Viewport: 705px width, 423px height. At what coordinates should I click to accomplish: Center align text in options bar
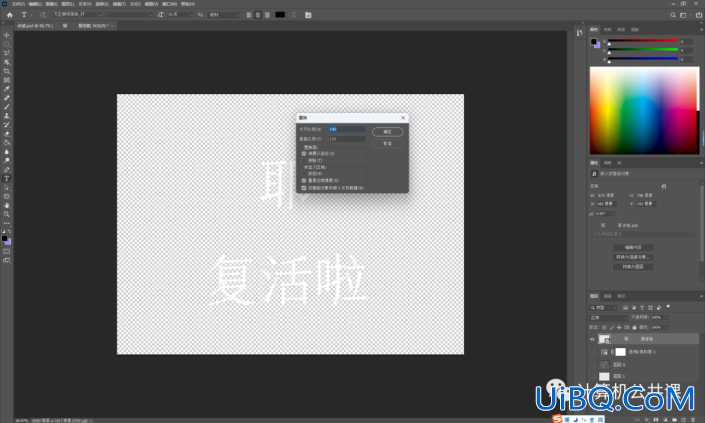(x=258, y=15)
